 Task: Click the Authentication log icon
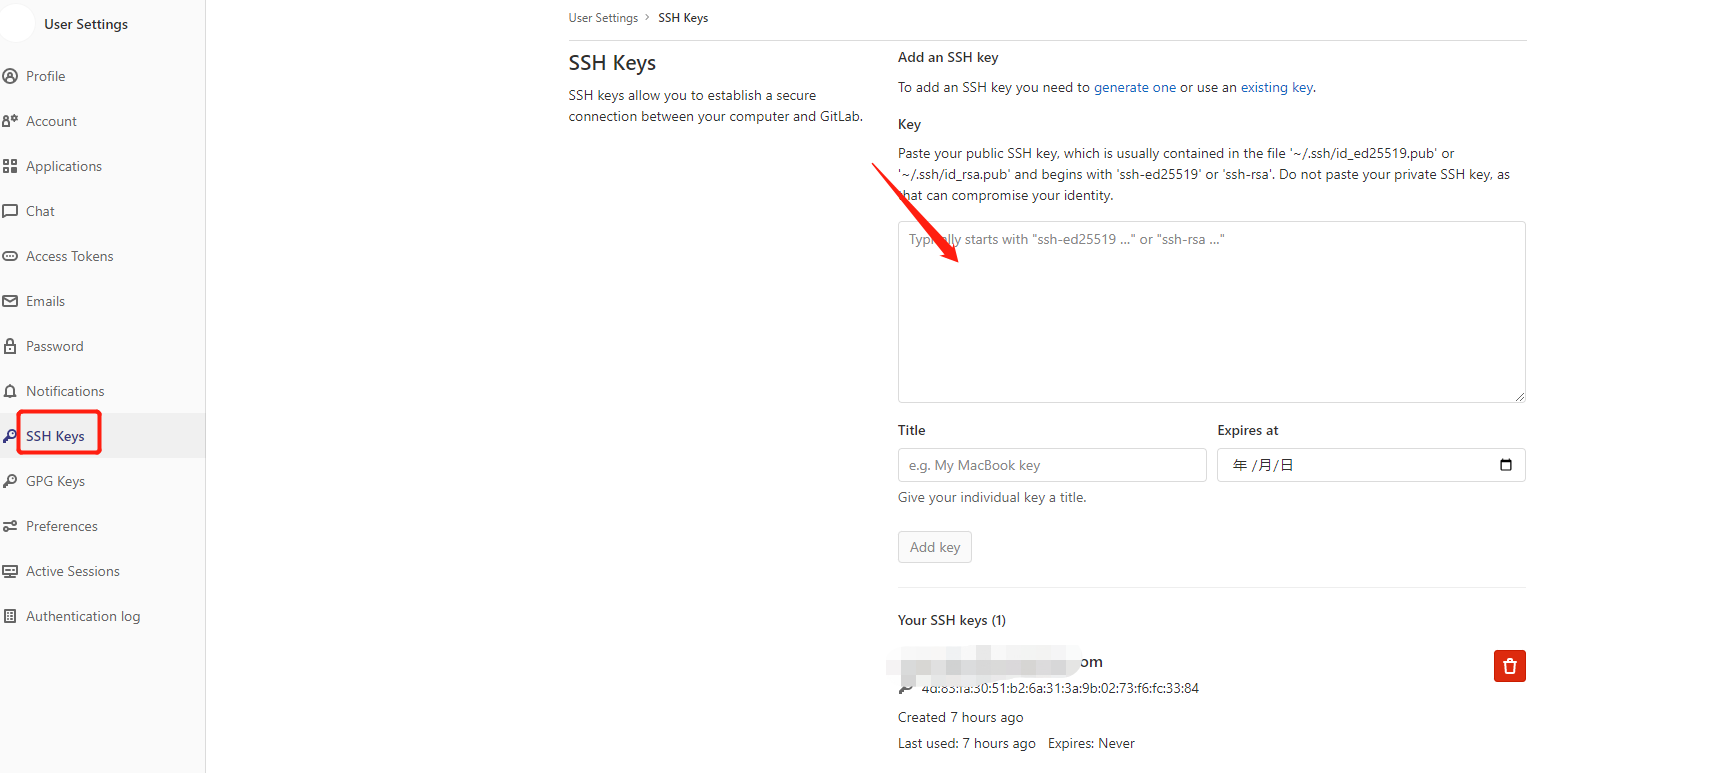(x=10, y=616)
